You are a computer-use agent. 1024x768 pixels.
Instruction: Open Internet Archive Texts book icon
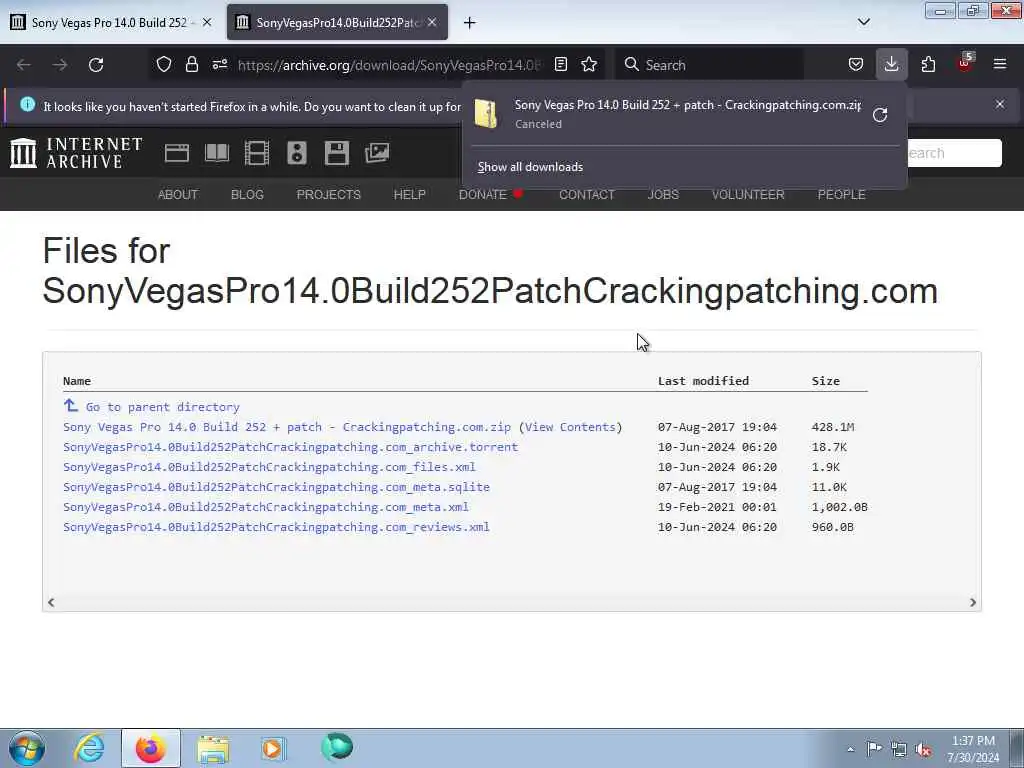point(217,153)
